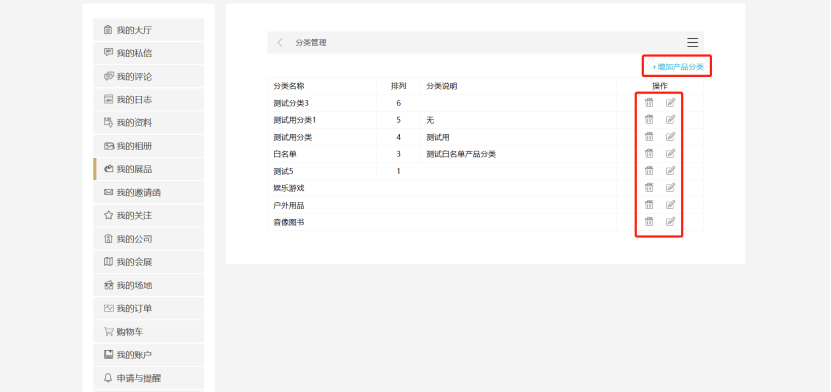The height and width of the screenshot is (392, 831).
Task: Delete the 户外用品 category
Action: click(x=649, y=204)
